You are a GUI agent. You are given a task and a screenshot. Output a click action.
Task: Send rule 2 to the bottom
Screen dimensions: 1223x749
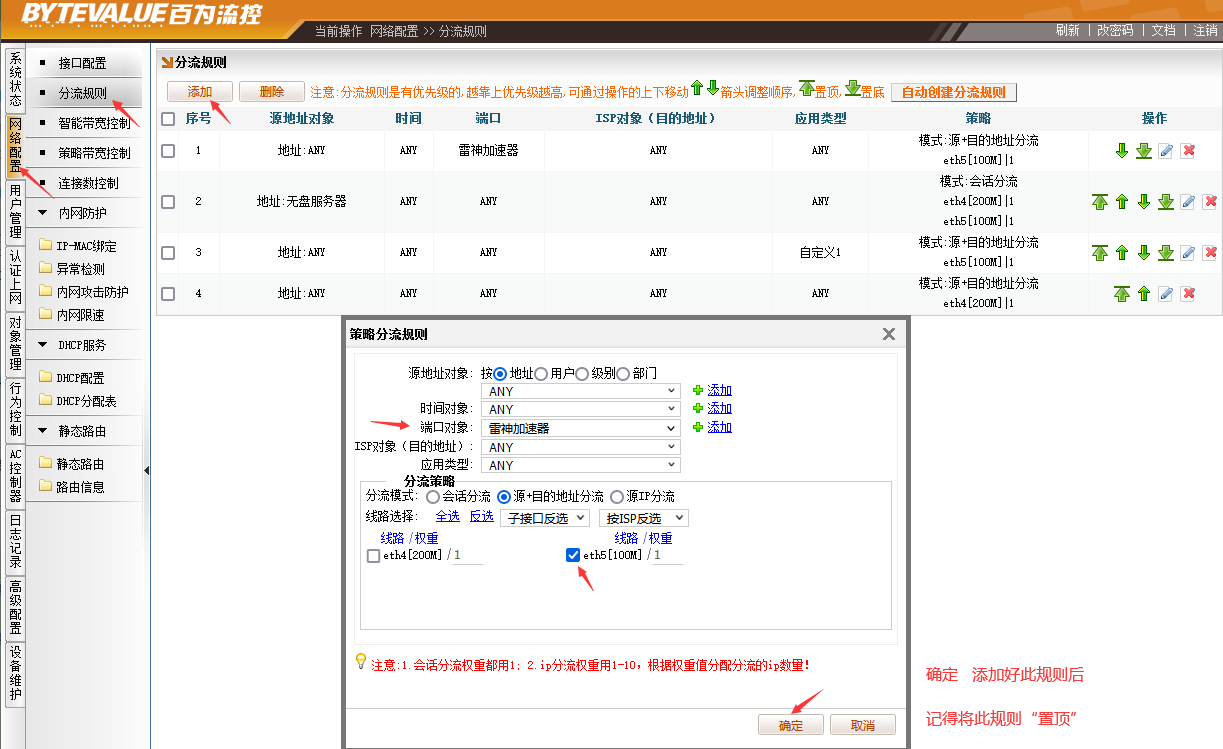1166,202
